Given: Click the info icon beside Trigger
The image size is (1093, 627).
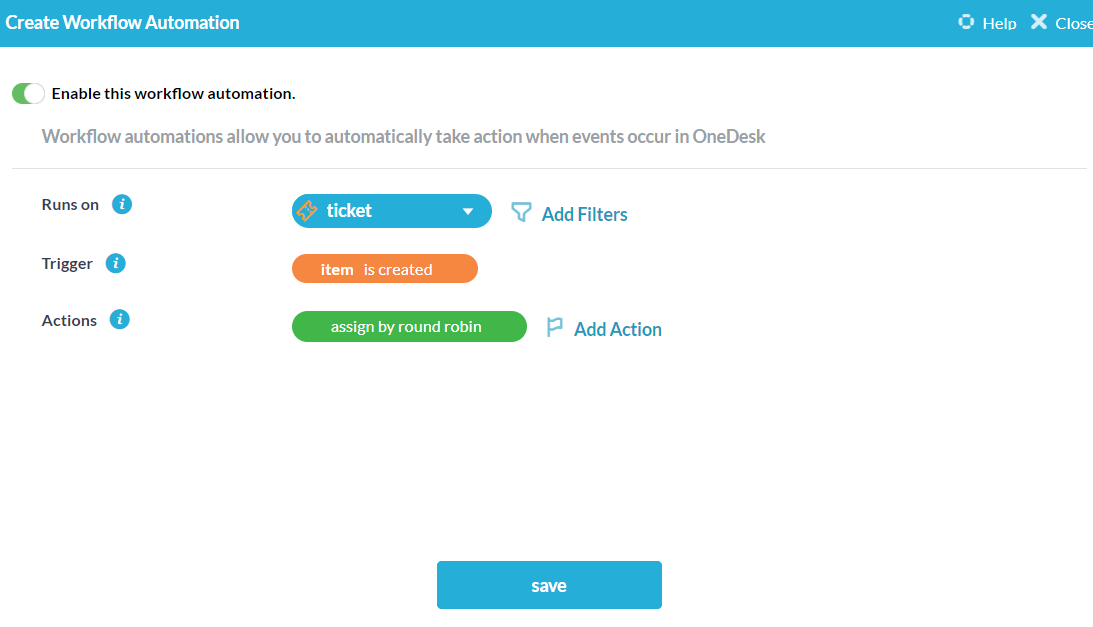Looking at the screenshot, I should point(116,263).
